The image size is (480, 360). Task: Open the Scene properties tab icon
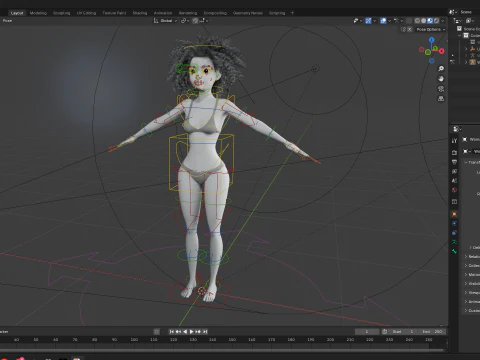(x=454, y=180)
